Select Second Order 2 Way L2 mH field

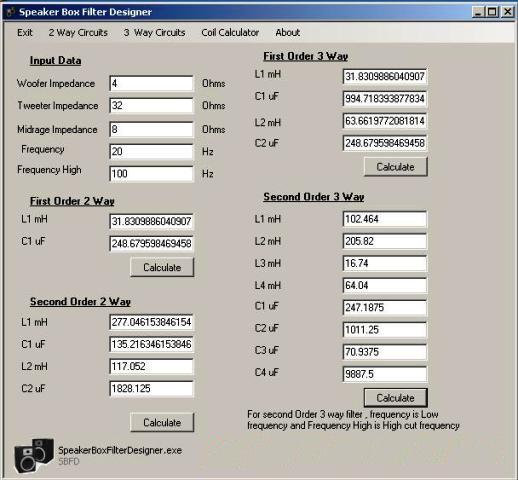(x=151, y=366)
